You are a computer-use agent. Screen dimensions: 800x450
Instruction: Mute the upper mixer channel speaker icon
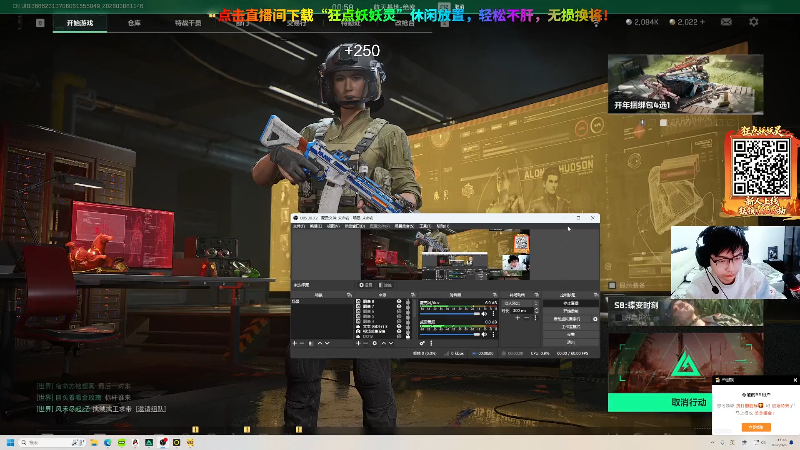click(x=484, y=314)
